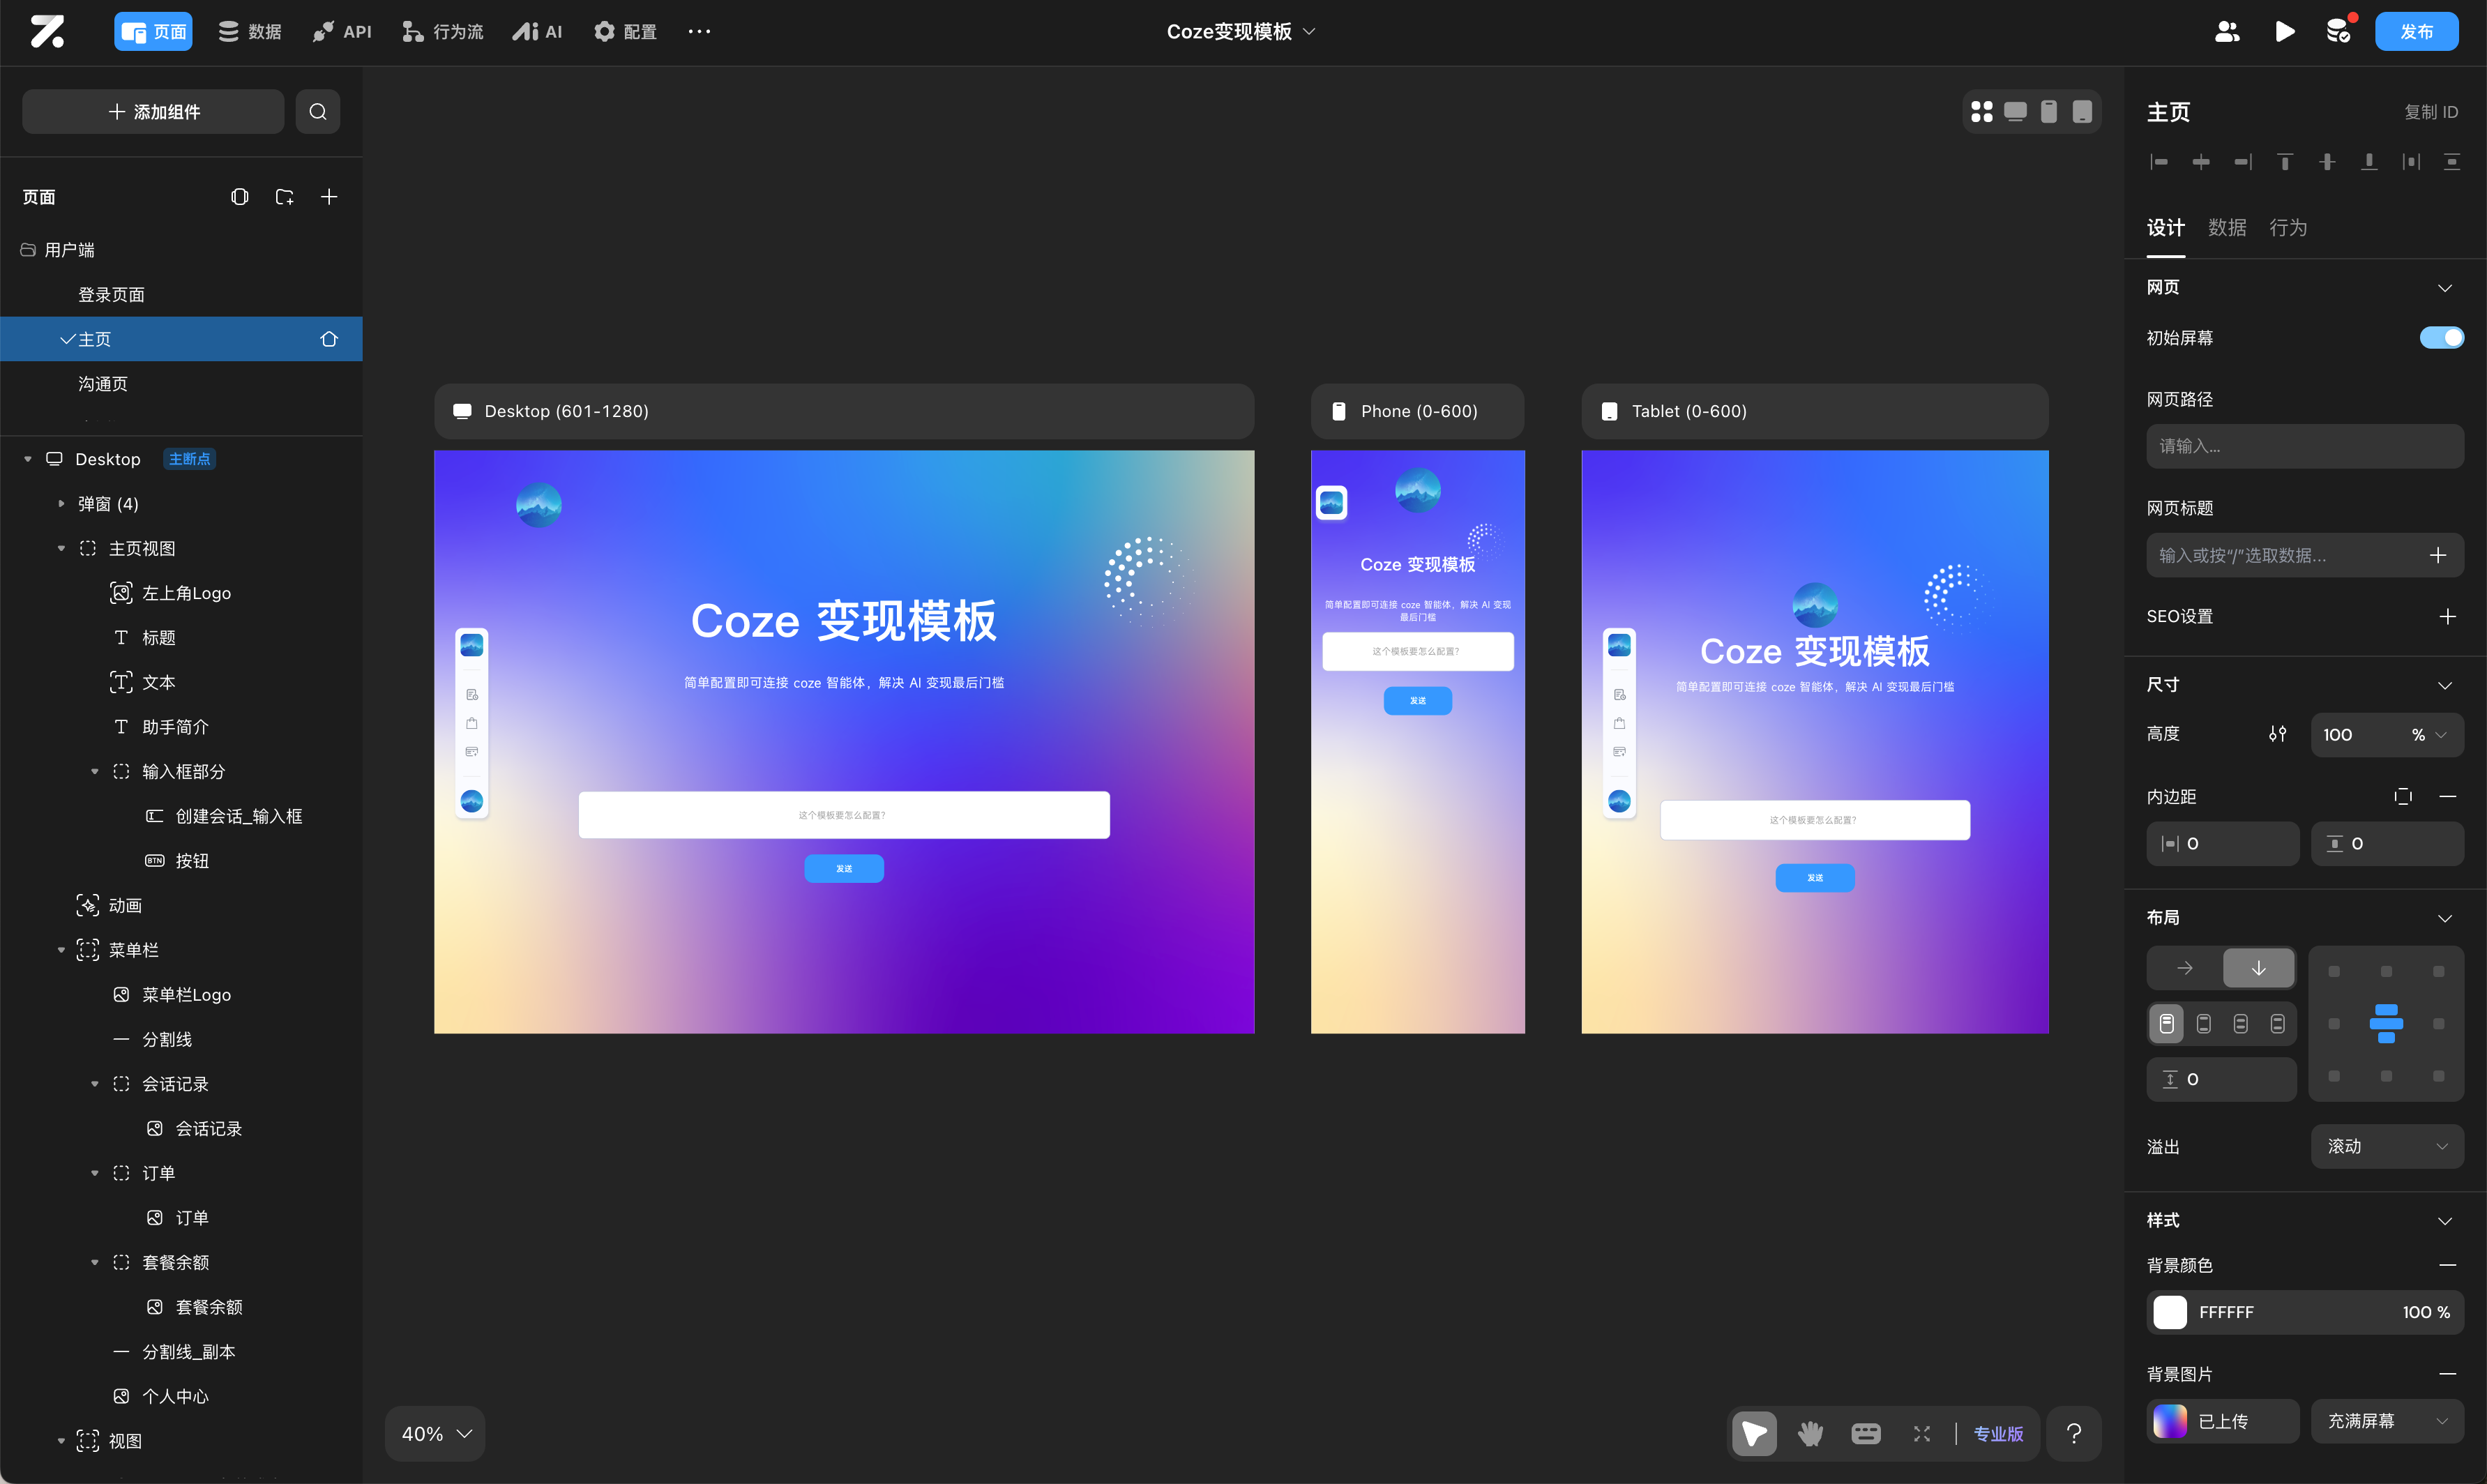The image size is (2487, 1484).
Task: Select the bottom-center dot in alignment grid
Action: pos(2387,1076)
